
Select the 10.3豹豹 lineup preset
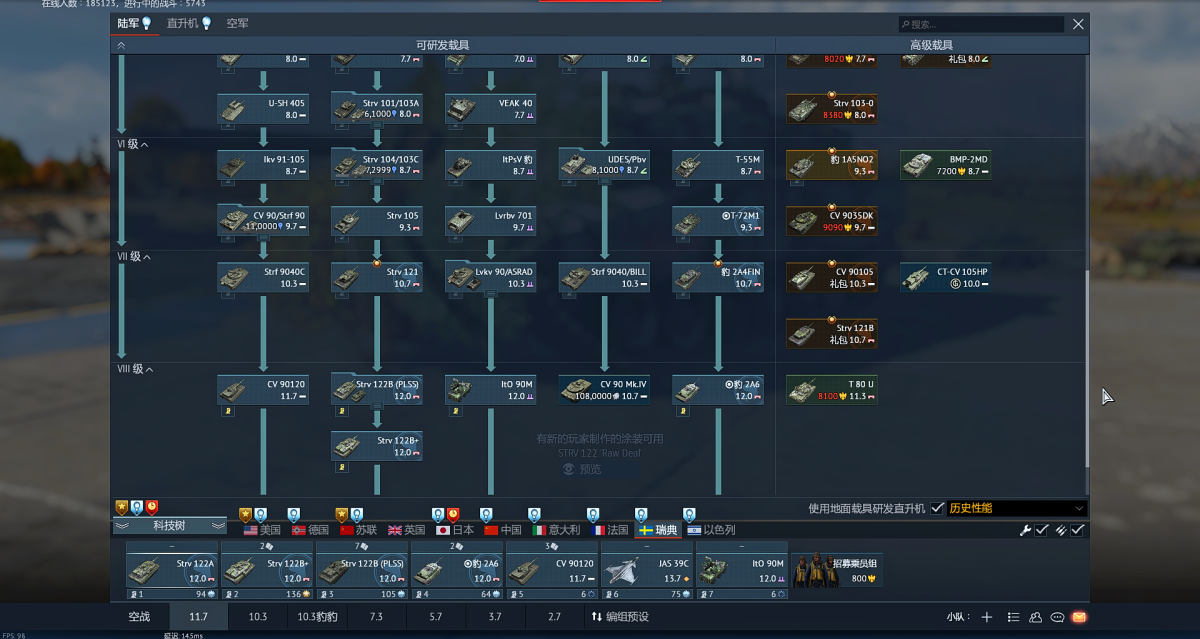317,617
